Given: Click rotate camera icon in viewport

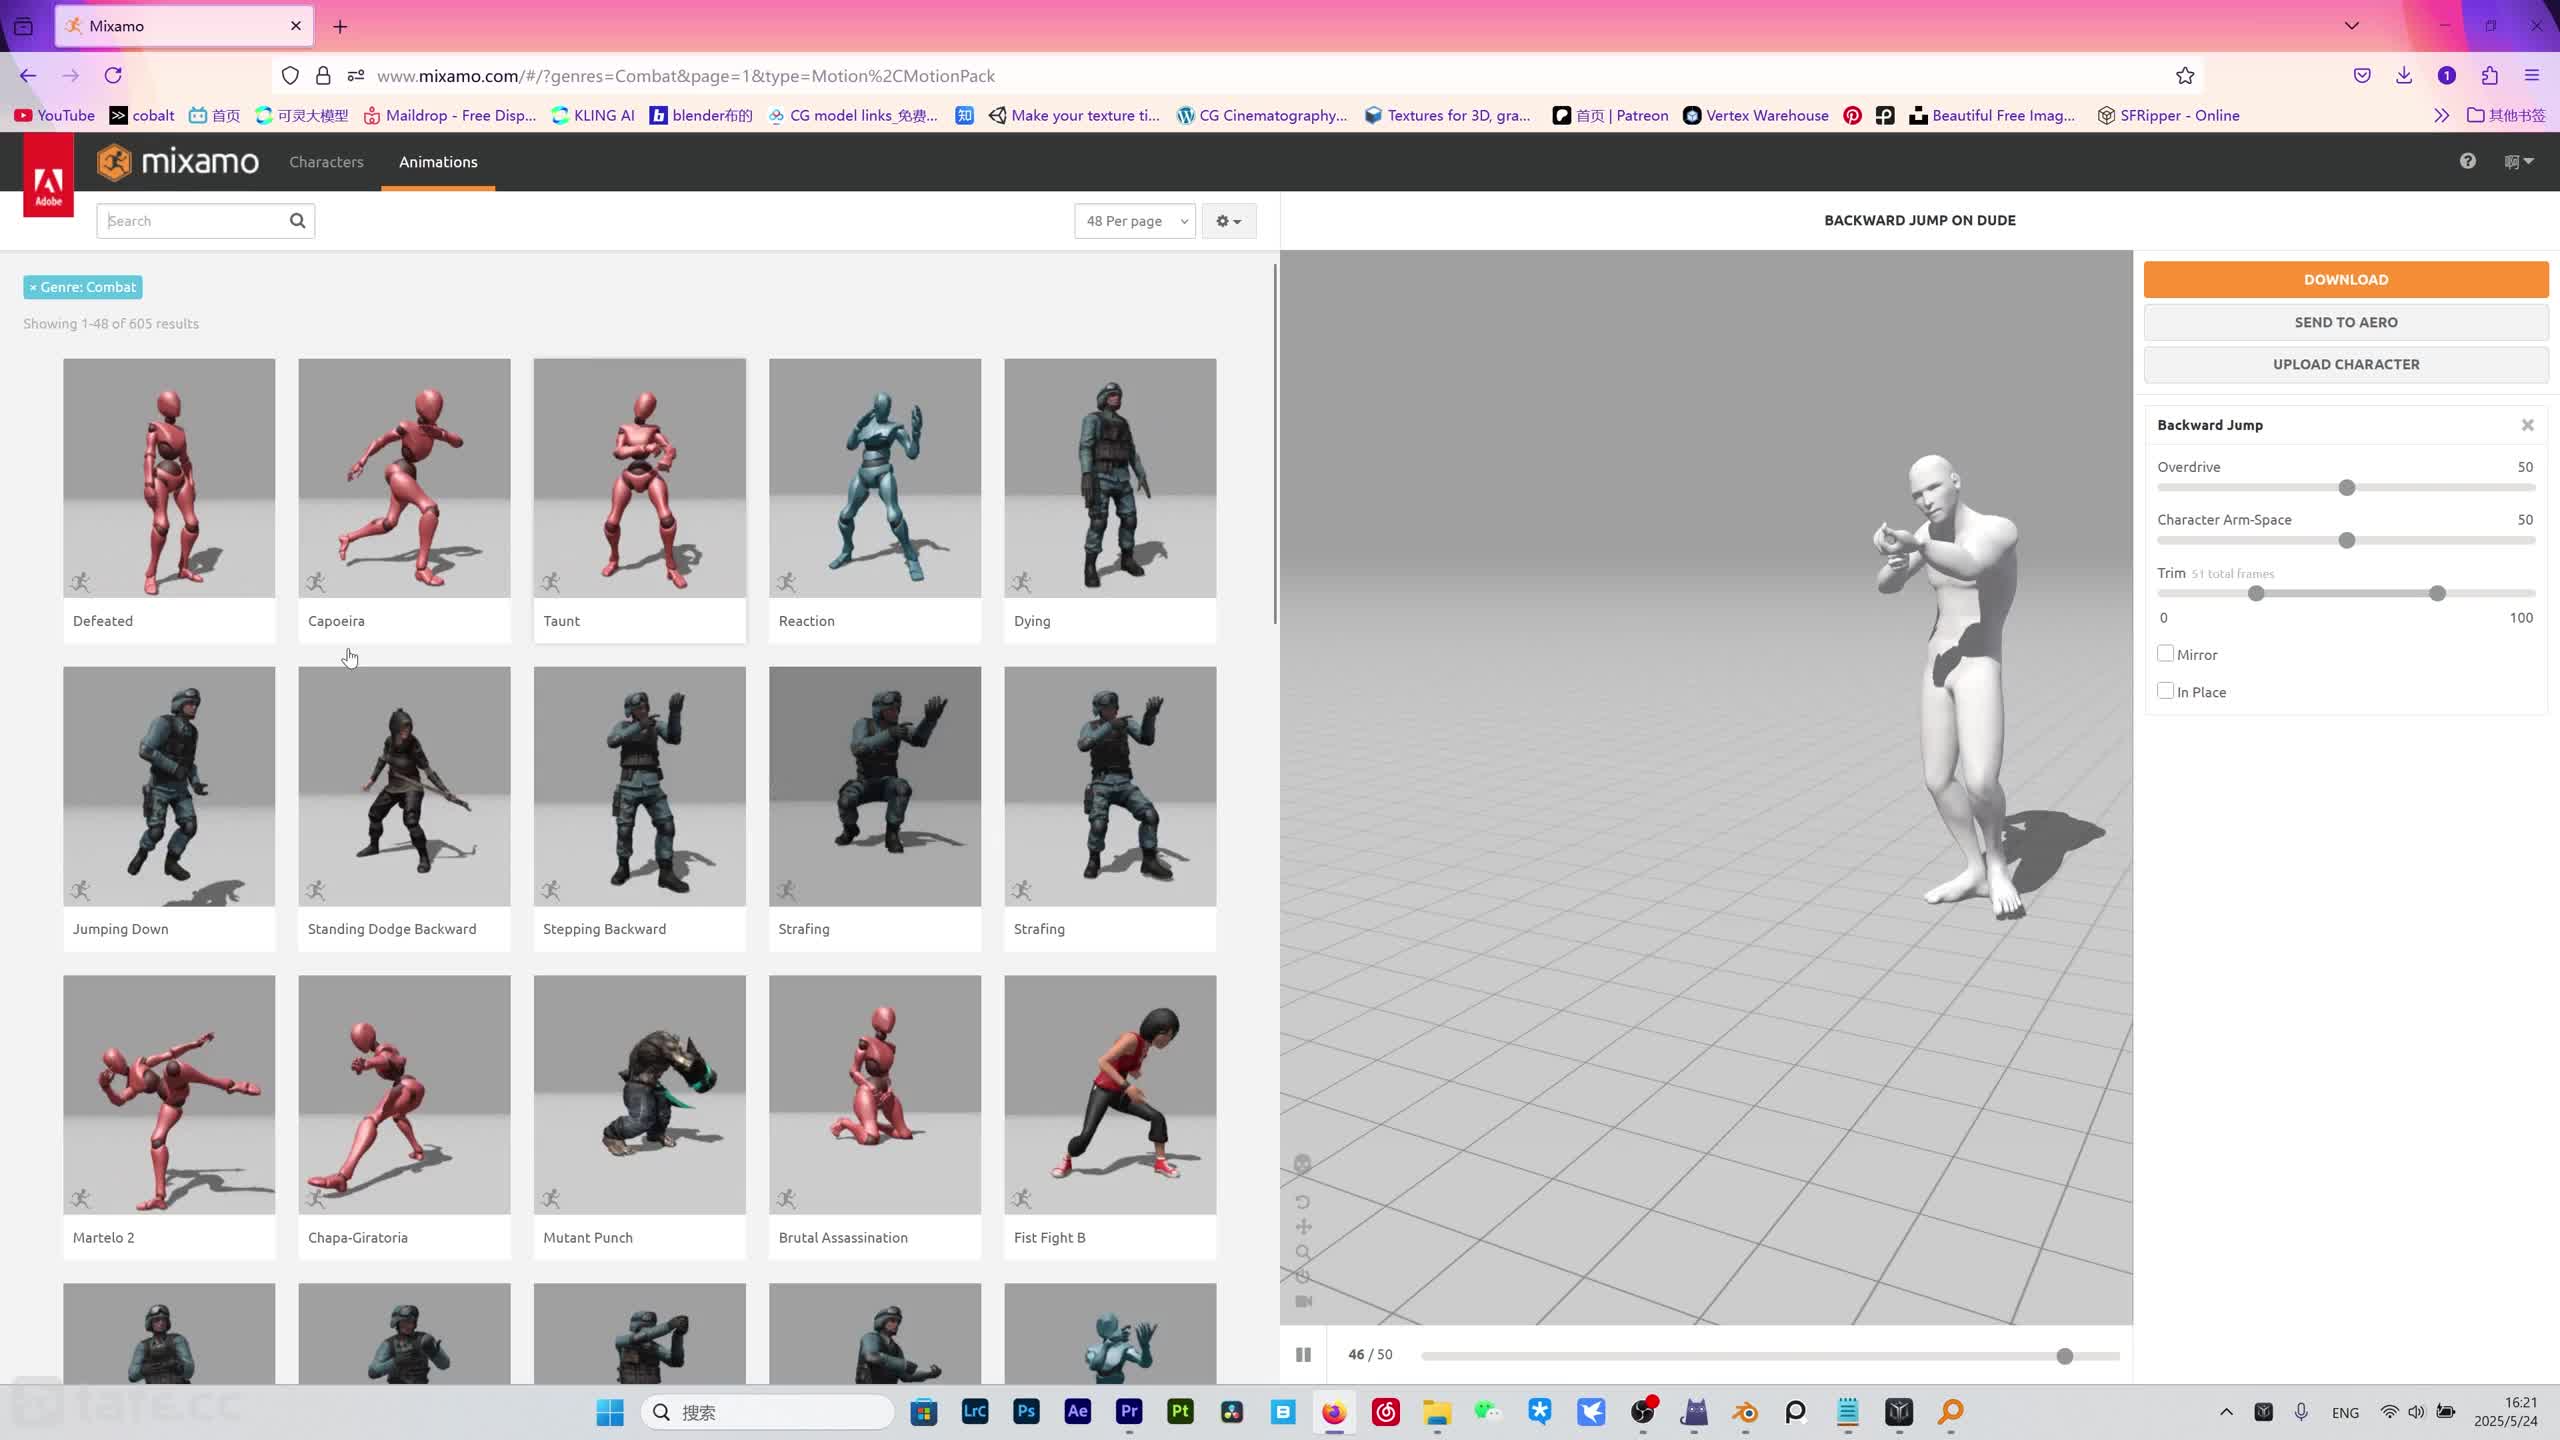Looking at the screenshot, I should [x=1302, y=1202].
